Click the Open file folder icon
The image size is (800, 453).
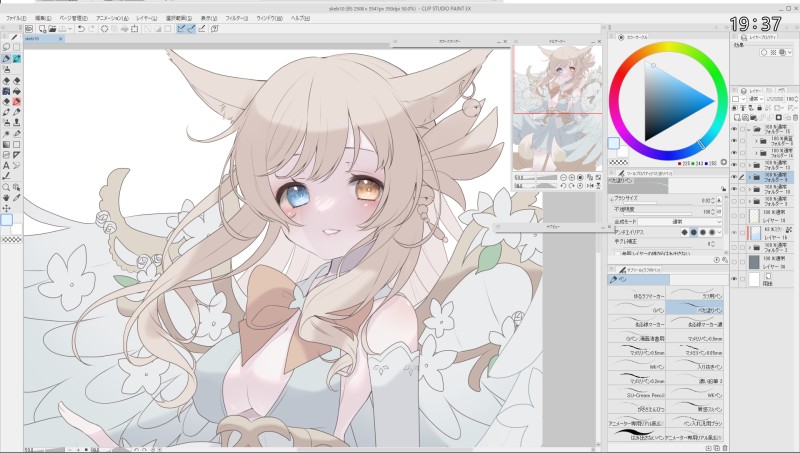52,29
